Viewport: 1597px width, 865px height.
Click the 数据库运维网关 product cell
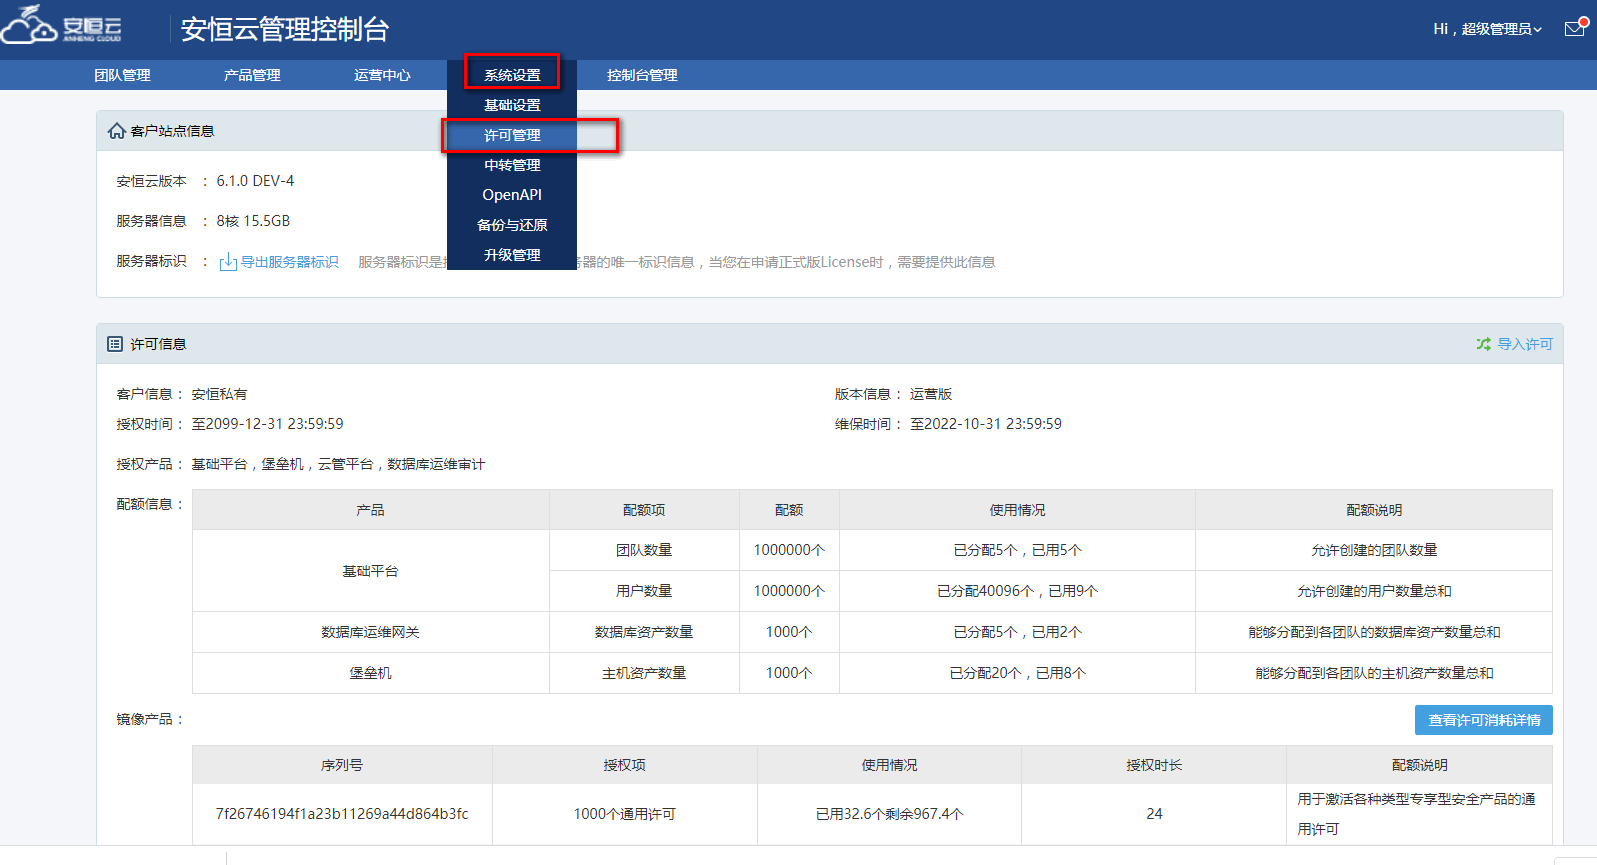[371, 632]
